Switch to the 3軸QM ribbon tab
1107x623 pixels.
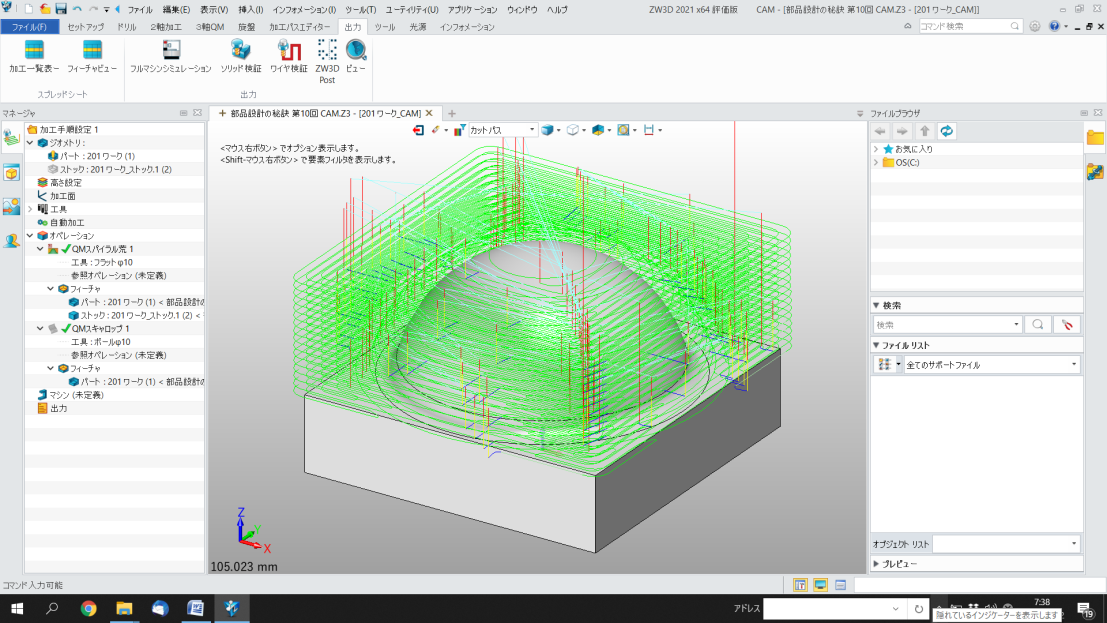coord(210,27)
